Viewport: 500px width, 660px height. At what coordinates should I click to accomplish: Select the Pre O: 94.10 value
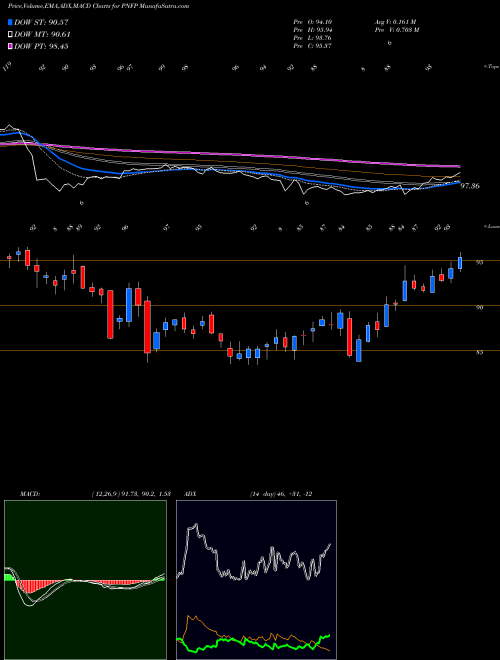coord(313,21)
